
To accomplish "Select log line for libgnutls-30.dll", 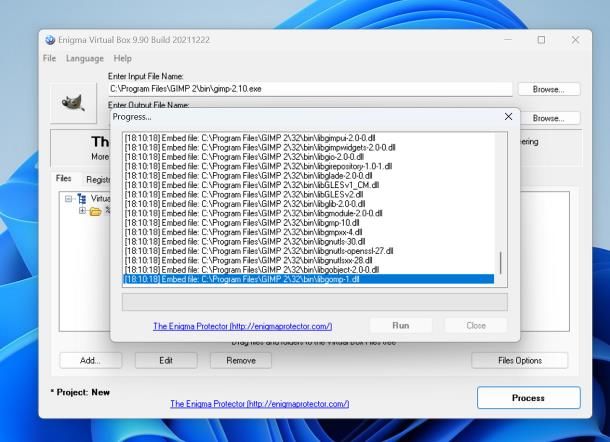I will tap(308, 242).
